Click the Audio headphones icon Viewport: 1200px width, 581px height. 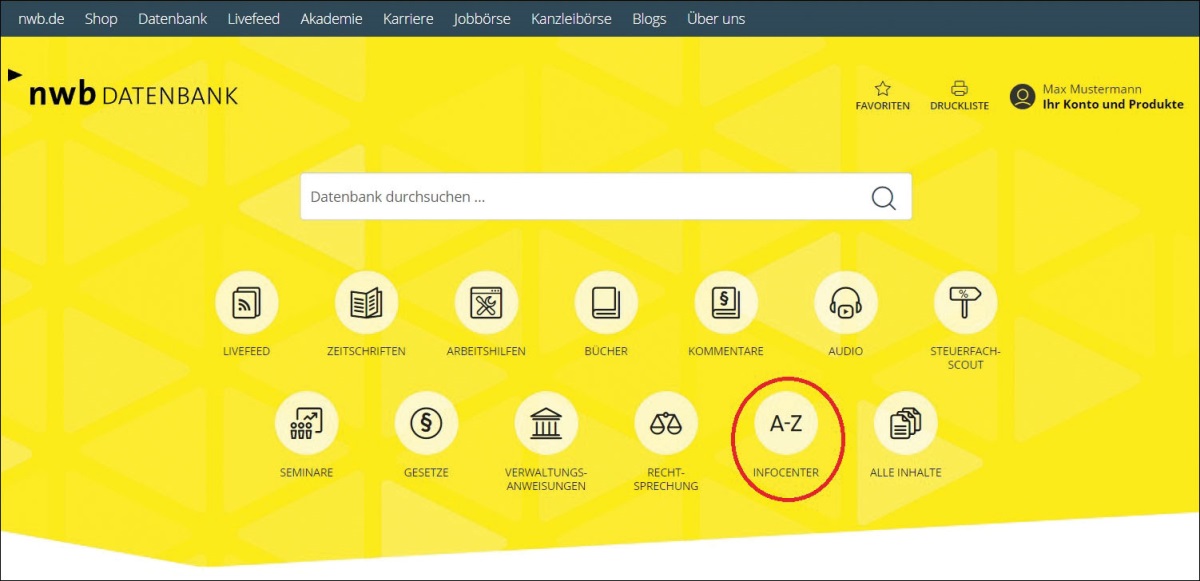(846, 303)
